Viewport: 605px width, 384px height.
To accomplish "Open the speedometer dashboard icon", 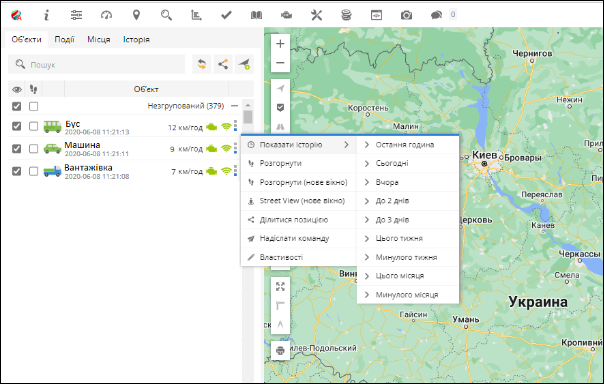I will 106,15.
